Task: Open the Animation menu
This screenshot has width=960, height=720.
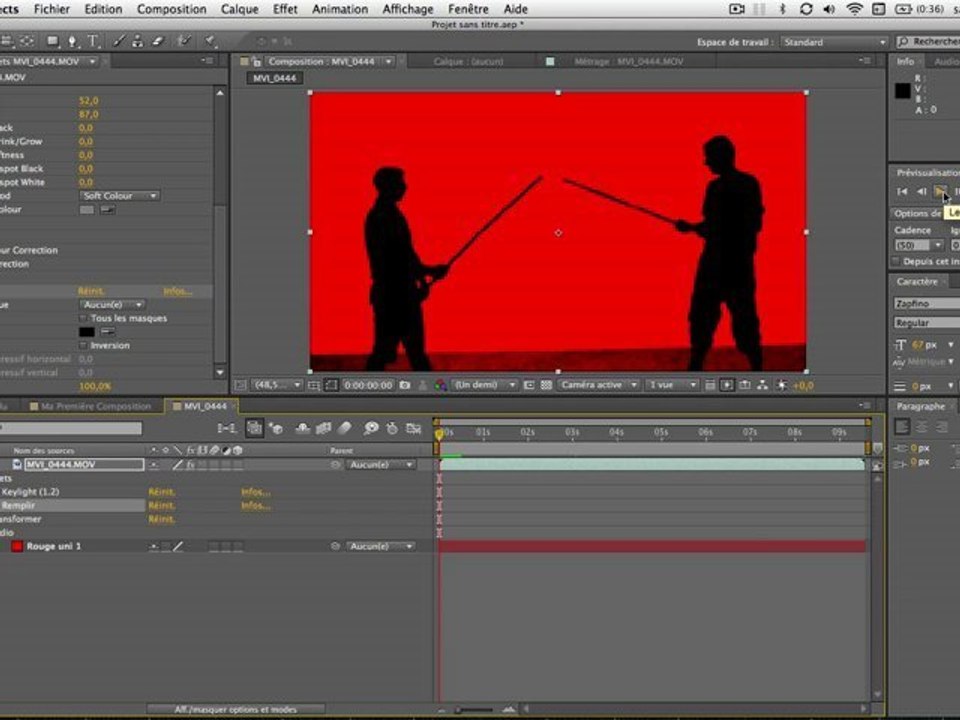Action: (x=340, y=9)
